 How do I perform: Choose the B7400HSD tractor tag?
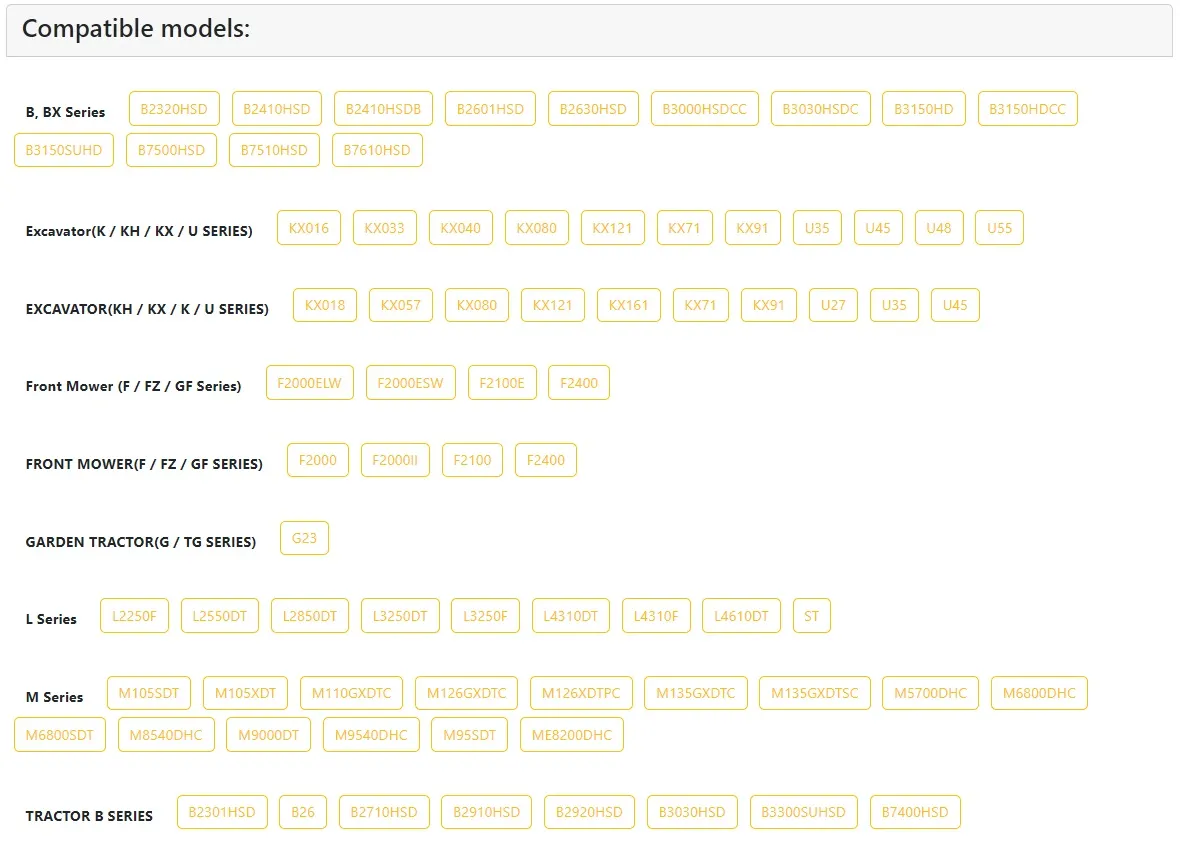tap(915, 812)
